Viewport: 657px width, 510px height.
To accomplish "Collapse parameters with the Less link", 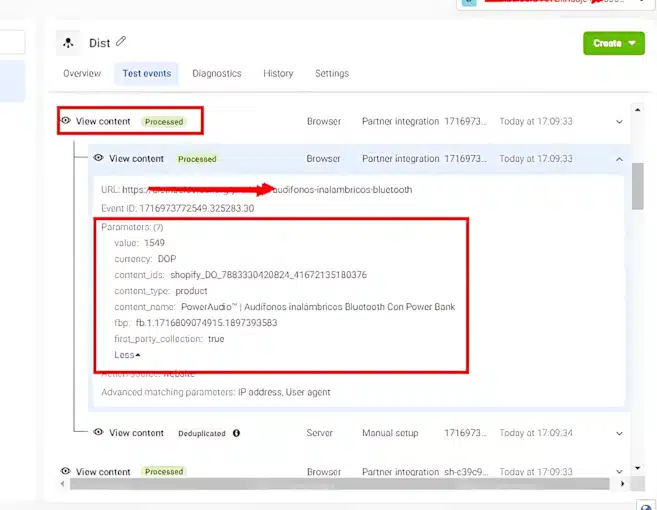I will coord(127,355).
